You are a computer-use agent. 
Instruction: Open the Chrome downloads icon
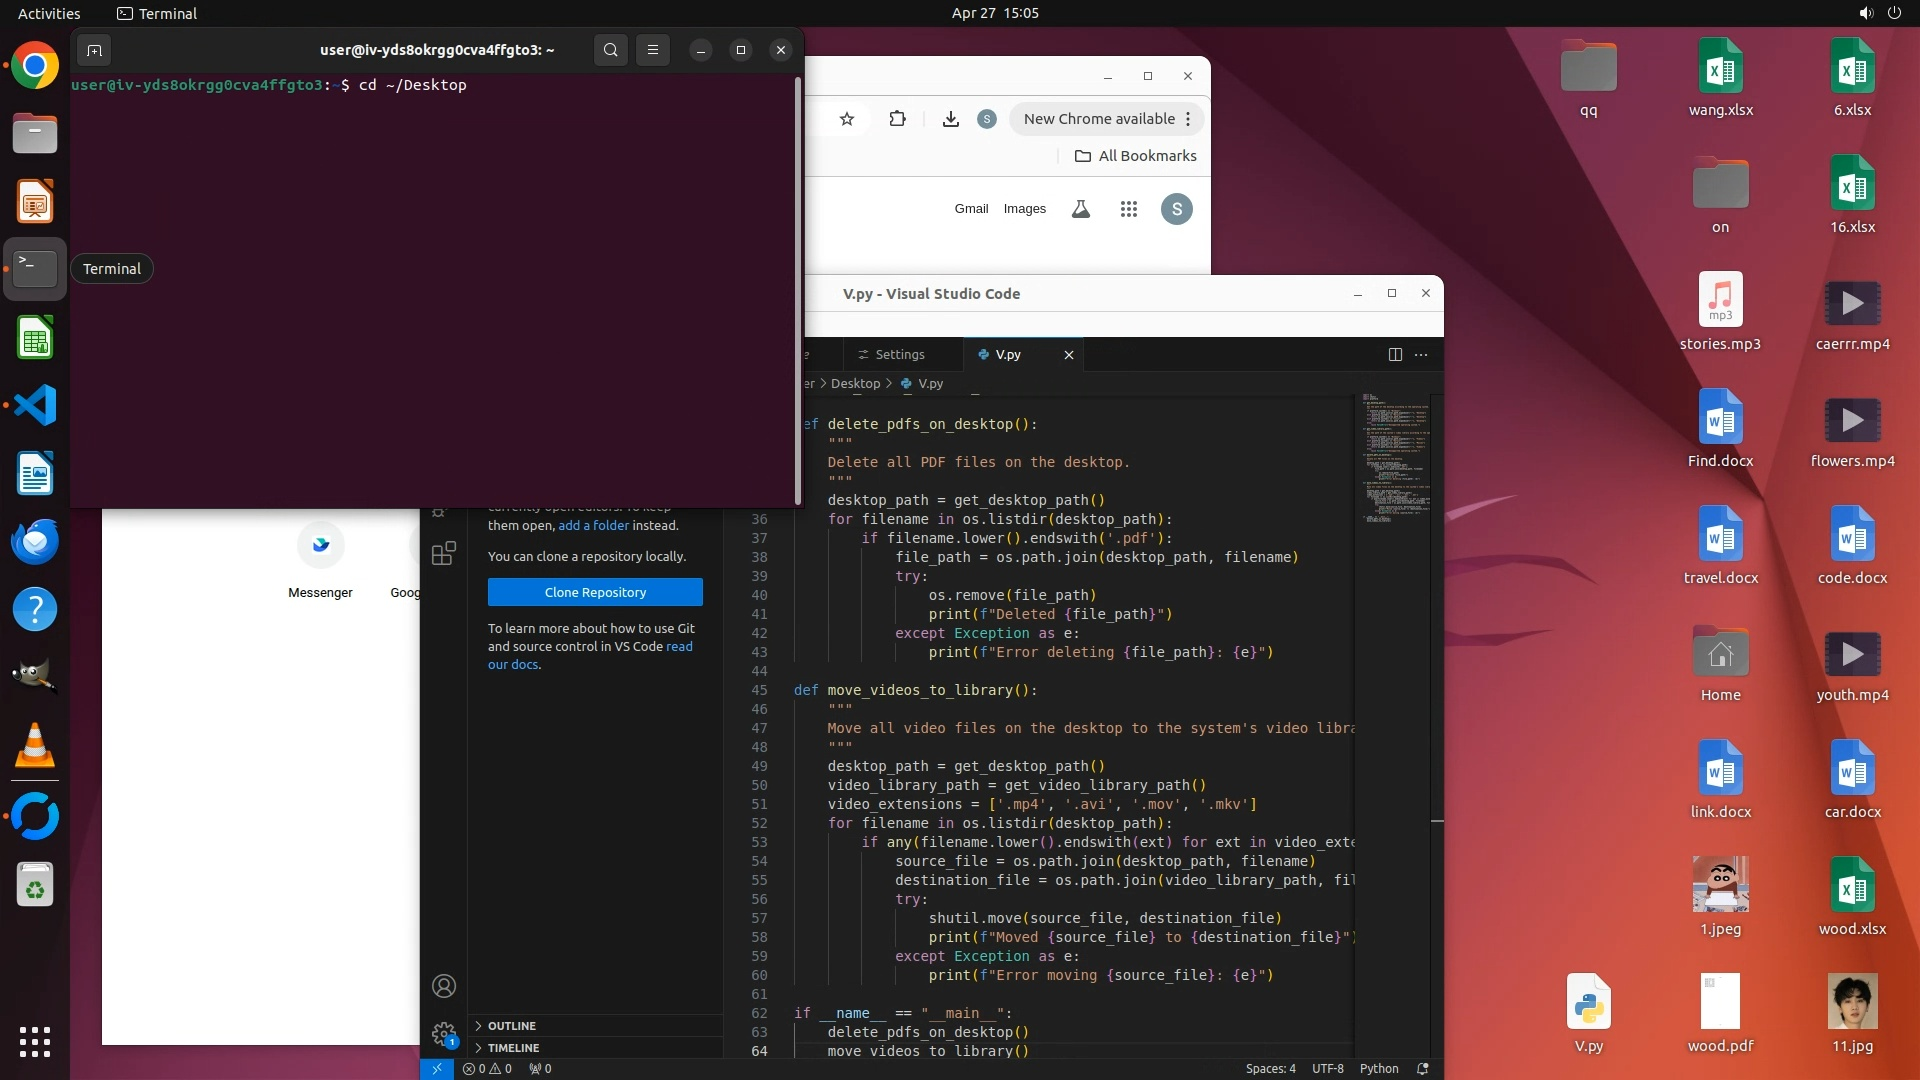pyautogui.click(x=950, y=119)
